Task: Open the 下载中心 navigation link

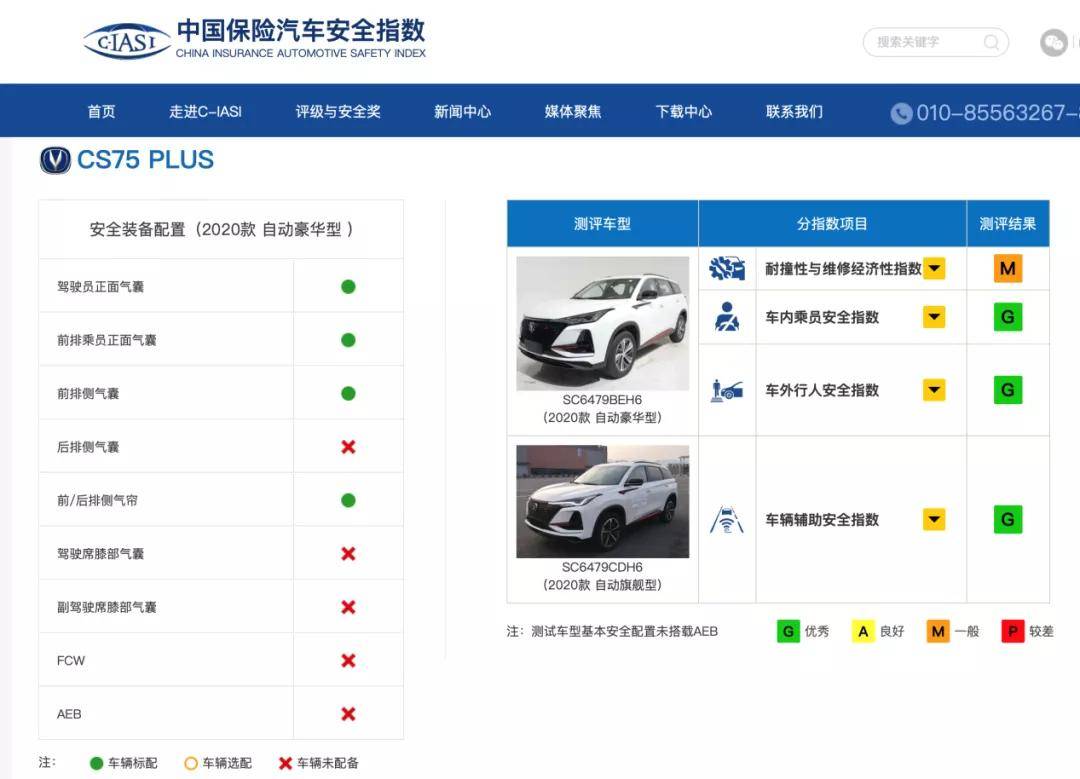Action: (x=684, y=112)
